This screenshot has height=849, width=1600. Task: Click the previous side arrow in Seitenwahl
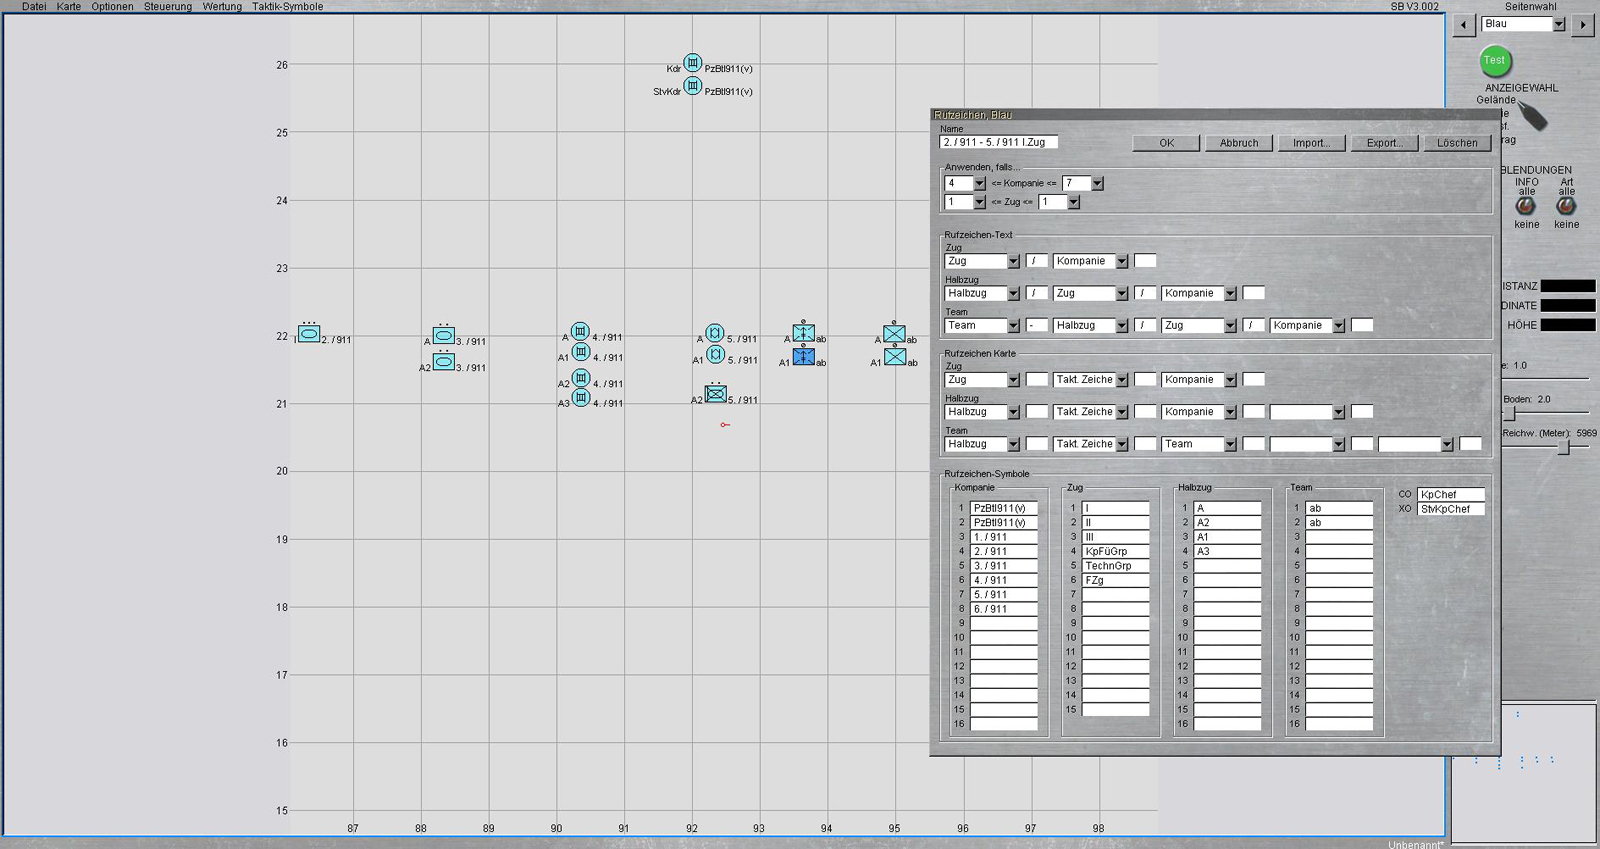point(1464,25)
